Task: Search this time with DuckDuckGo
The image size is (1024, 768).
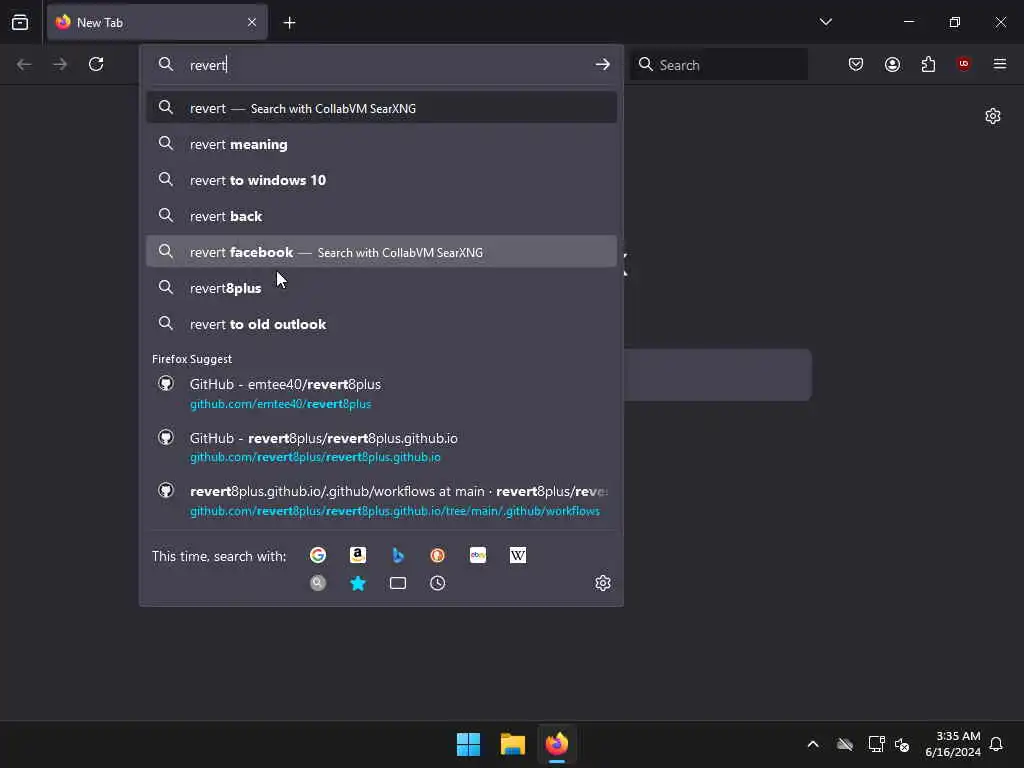Action: (438, 555)
